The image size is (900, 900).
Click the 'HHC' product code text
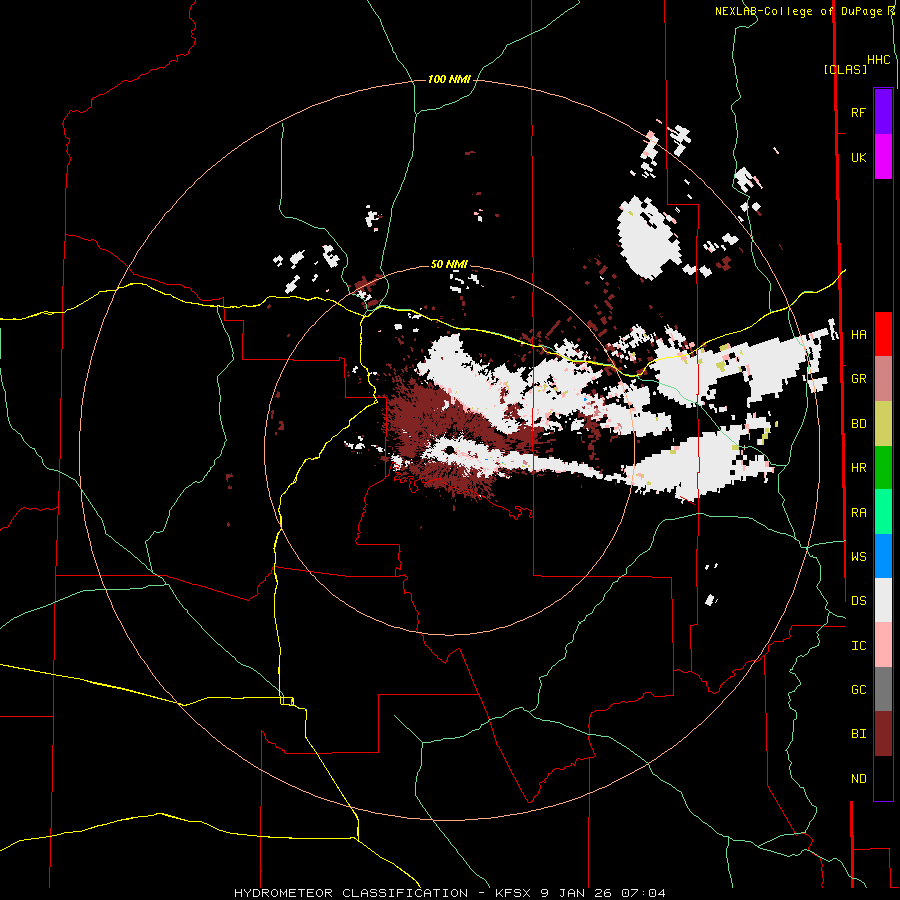click(x=879, y=60)
